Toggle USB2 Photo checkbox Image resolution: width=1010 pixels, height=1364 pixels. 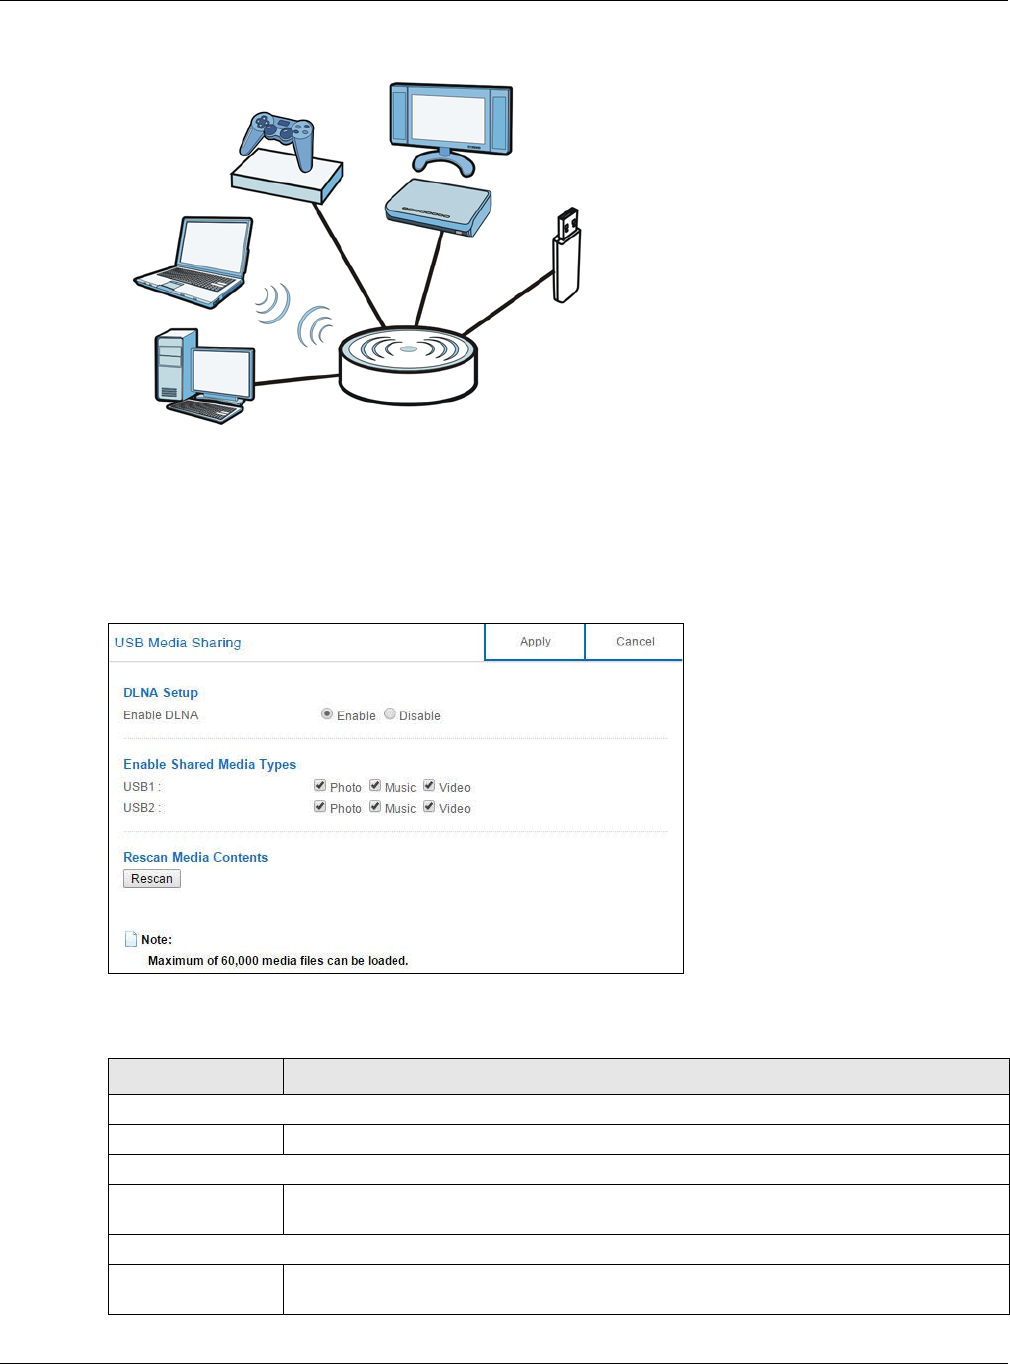tap(320, 807)
